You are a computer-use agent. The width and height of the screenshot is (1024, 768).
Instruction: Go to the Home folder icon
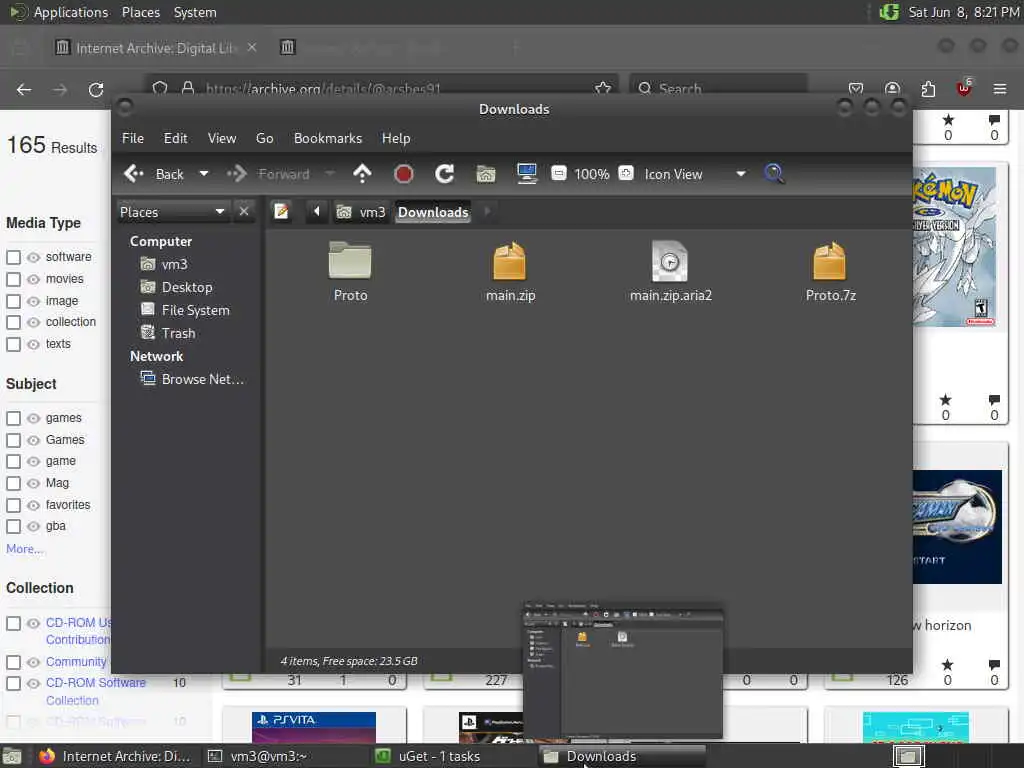point(485,174)
